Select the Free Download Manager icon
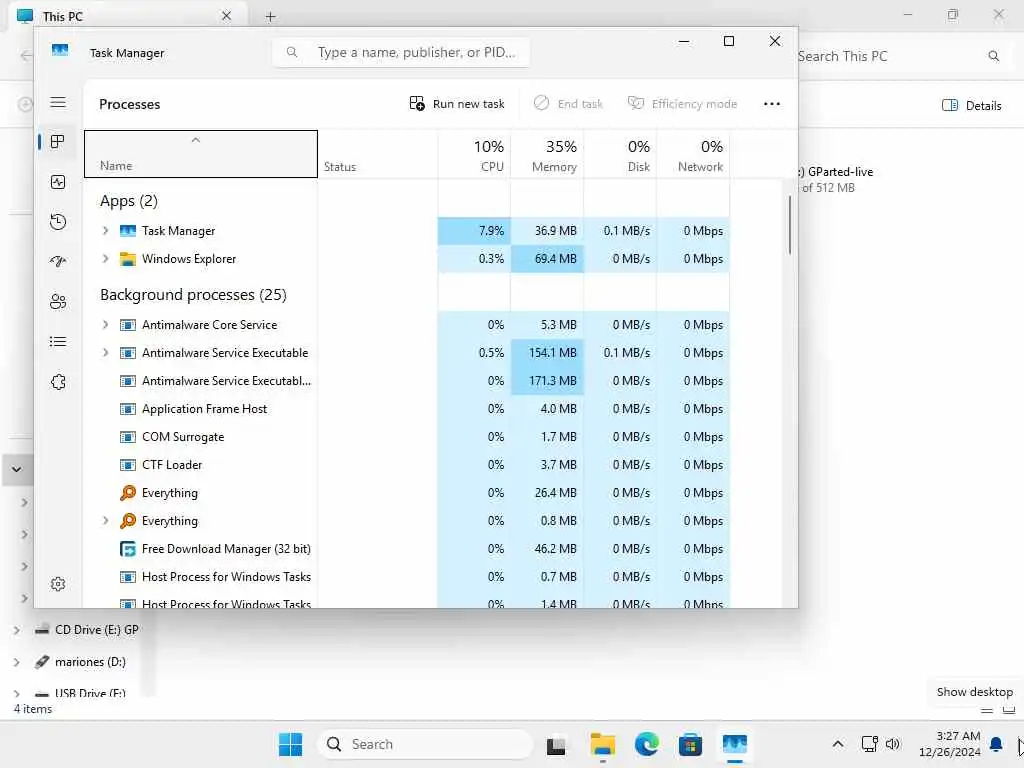The width and height of the screenshot is (1024, 768). 128,549
